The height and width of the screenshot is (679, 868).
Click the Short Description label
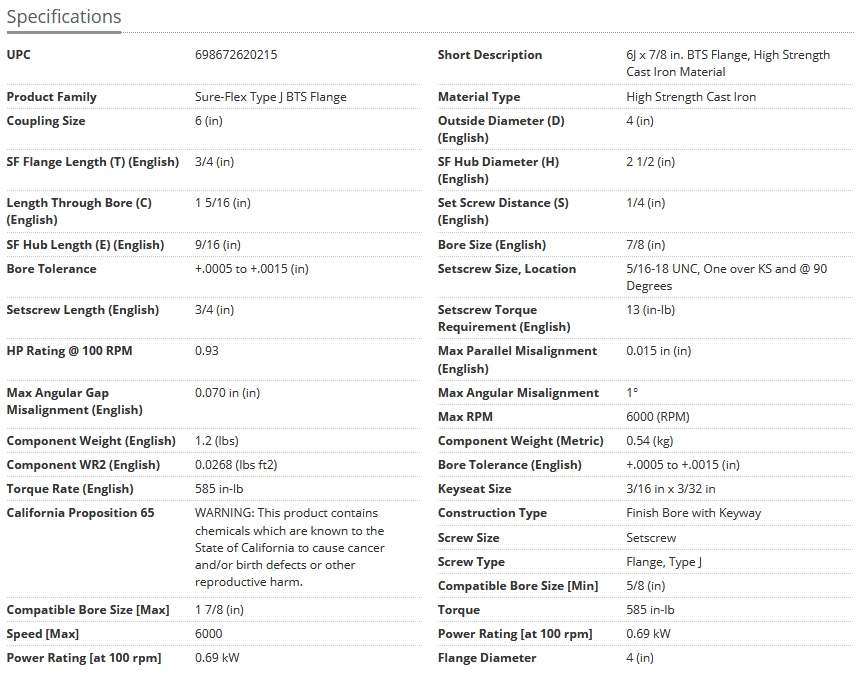[490, 55]
